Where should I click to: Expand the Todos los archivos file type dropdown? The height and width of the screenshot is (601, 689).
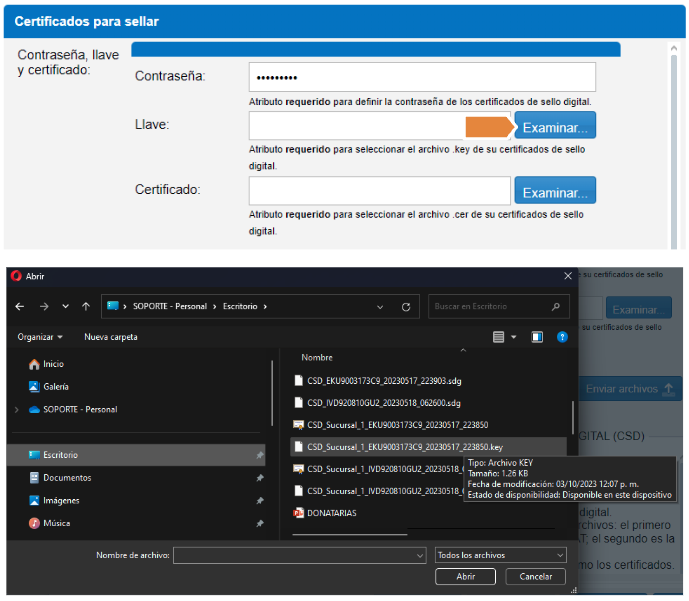coord(501,555)
